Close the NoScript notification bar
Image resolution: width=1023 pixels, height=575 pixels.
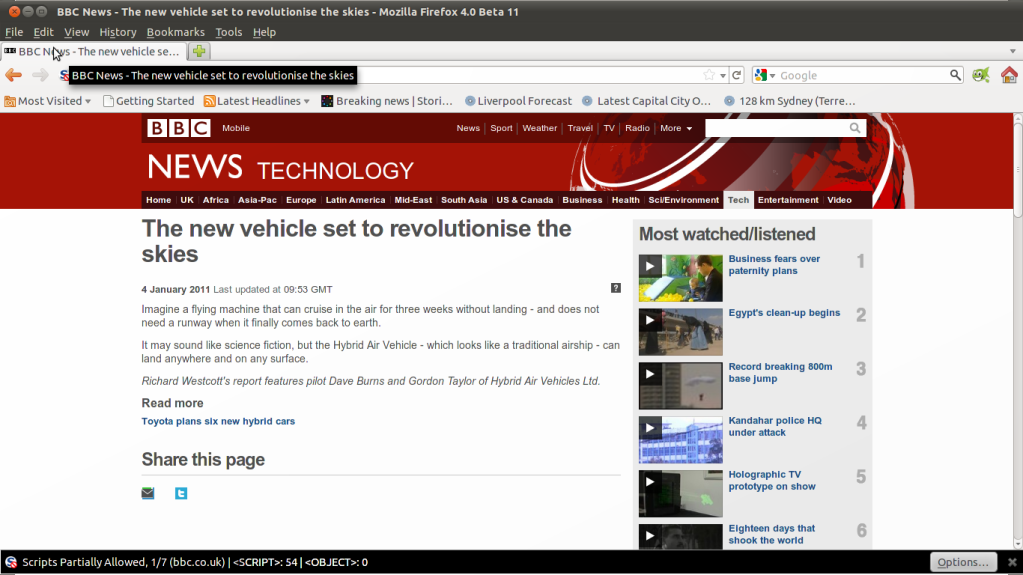[x=1012, y=562]
